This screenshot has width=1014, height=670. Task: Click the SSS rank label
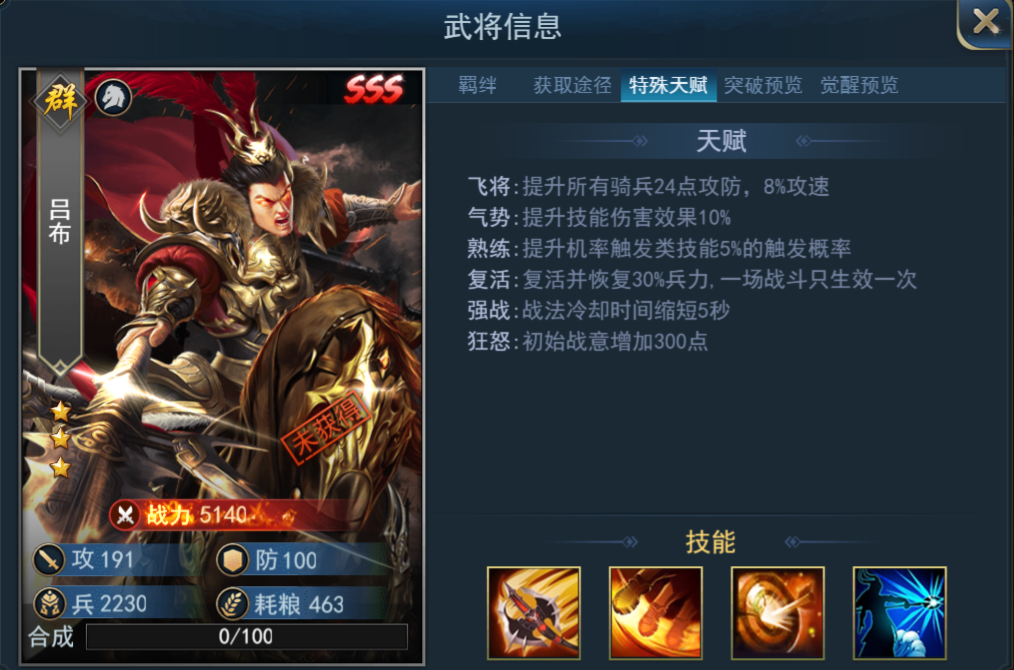(x=375, y=89)
